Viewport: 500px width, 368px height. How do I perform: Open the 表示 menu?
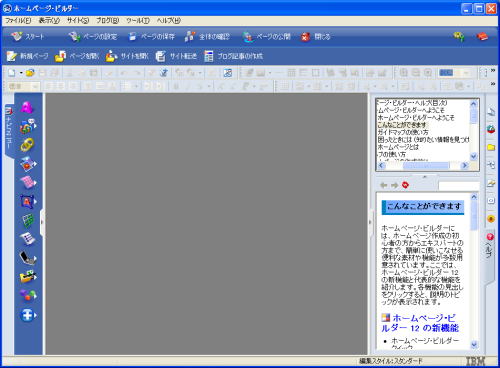(x=49, y=21)
